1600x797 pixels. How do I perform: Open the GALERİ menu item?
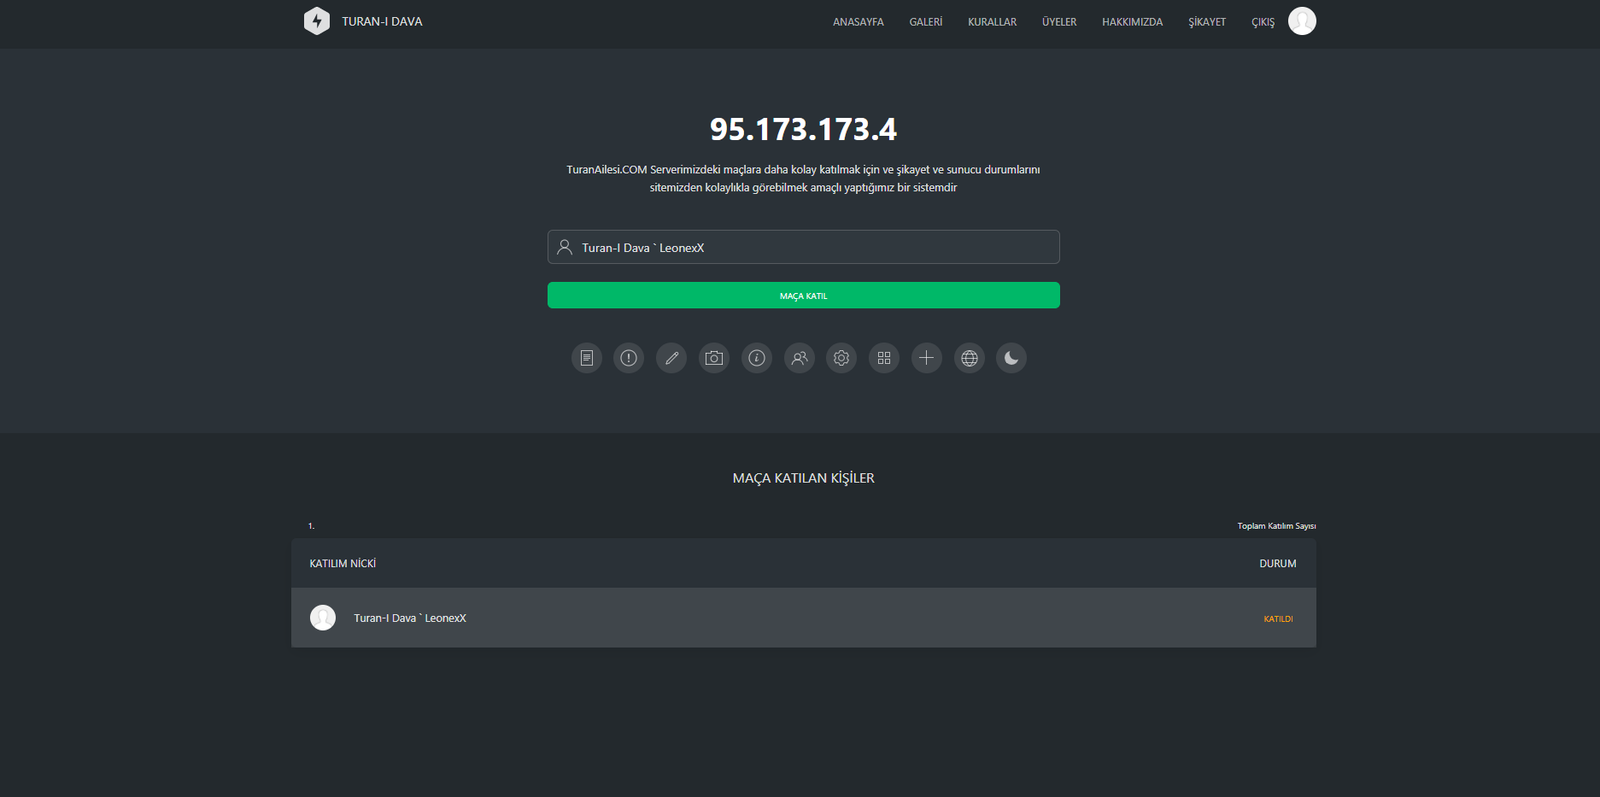(x=925, y=22)
